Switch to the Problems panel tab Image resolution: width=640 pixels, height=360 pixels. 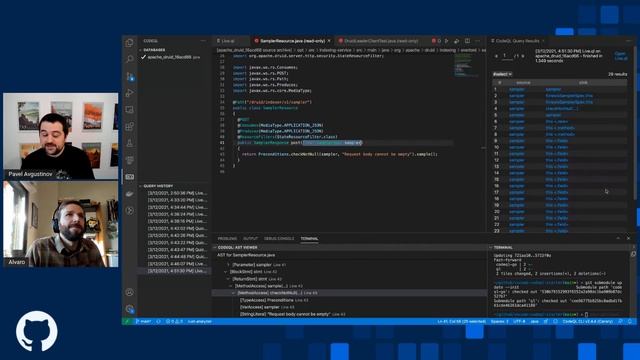(227, 238)
